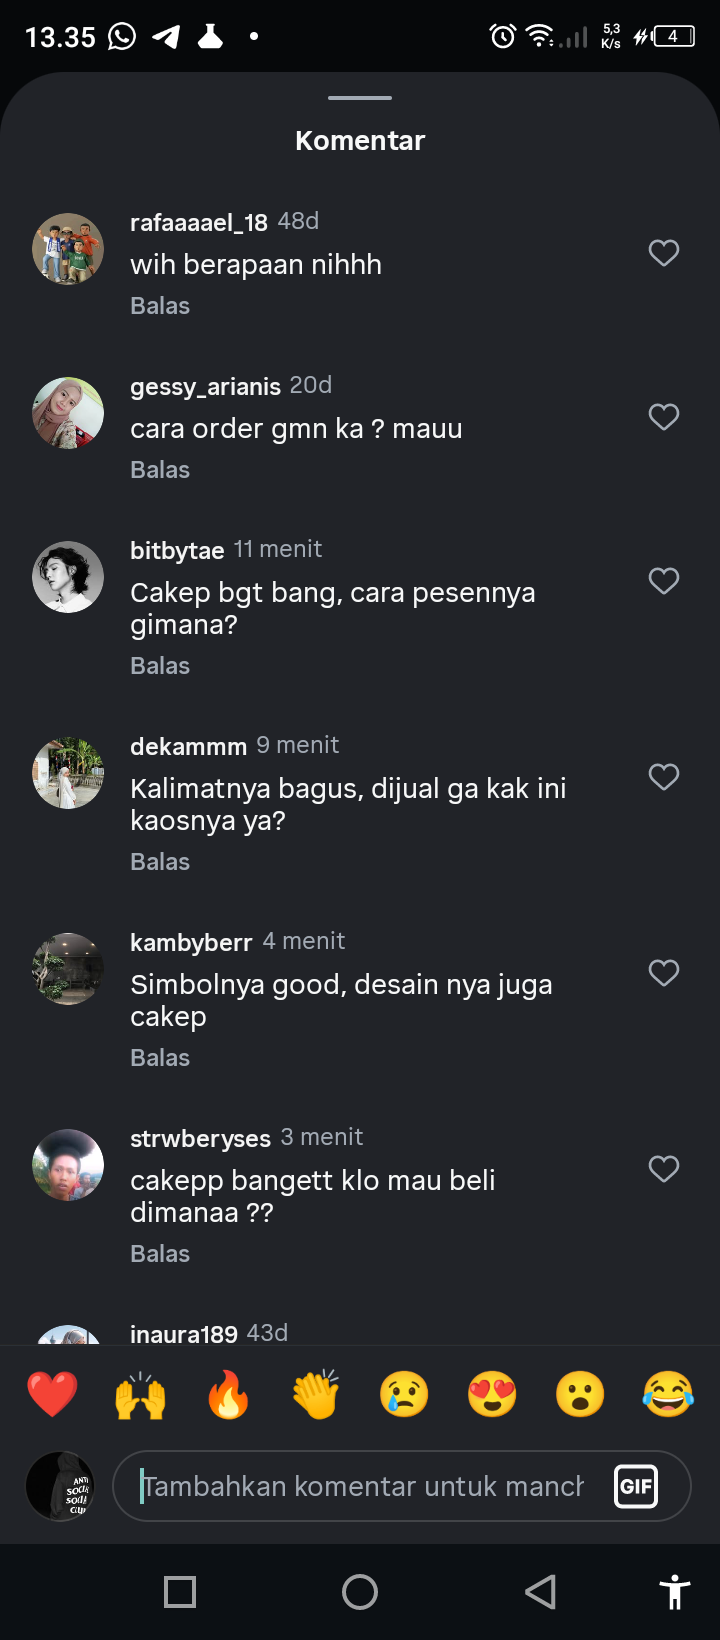
Task: Reply to kambyberr's comment
Action: click(160, 1057)
